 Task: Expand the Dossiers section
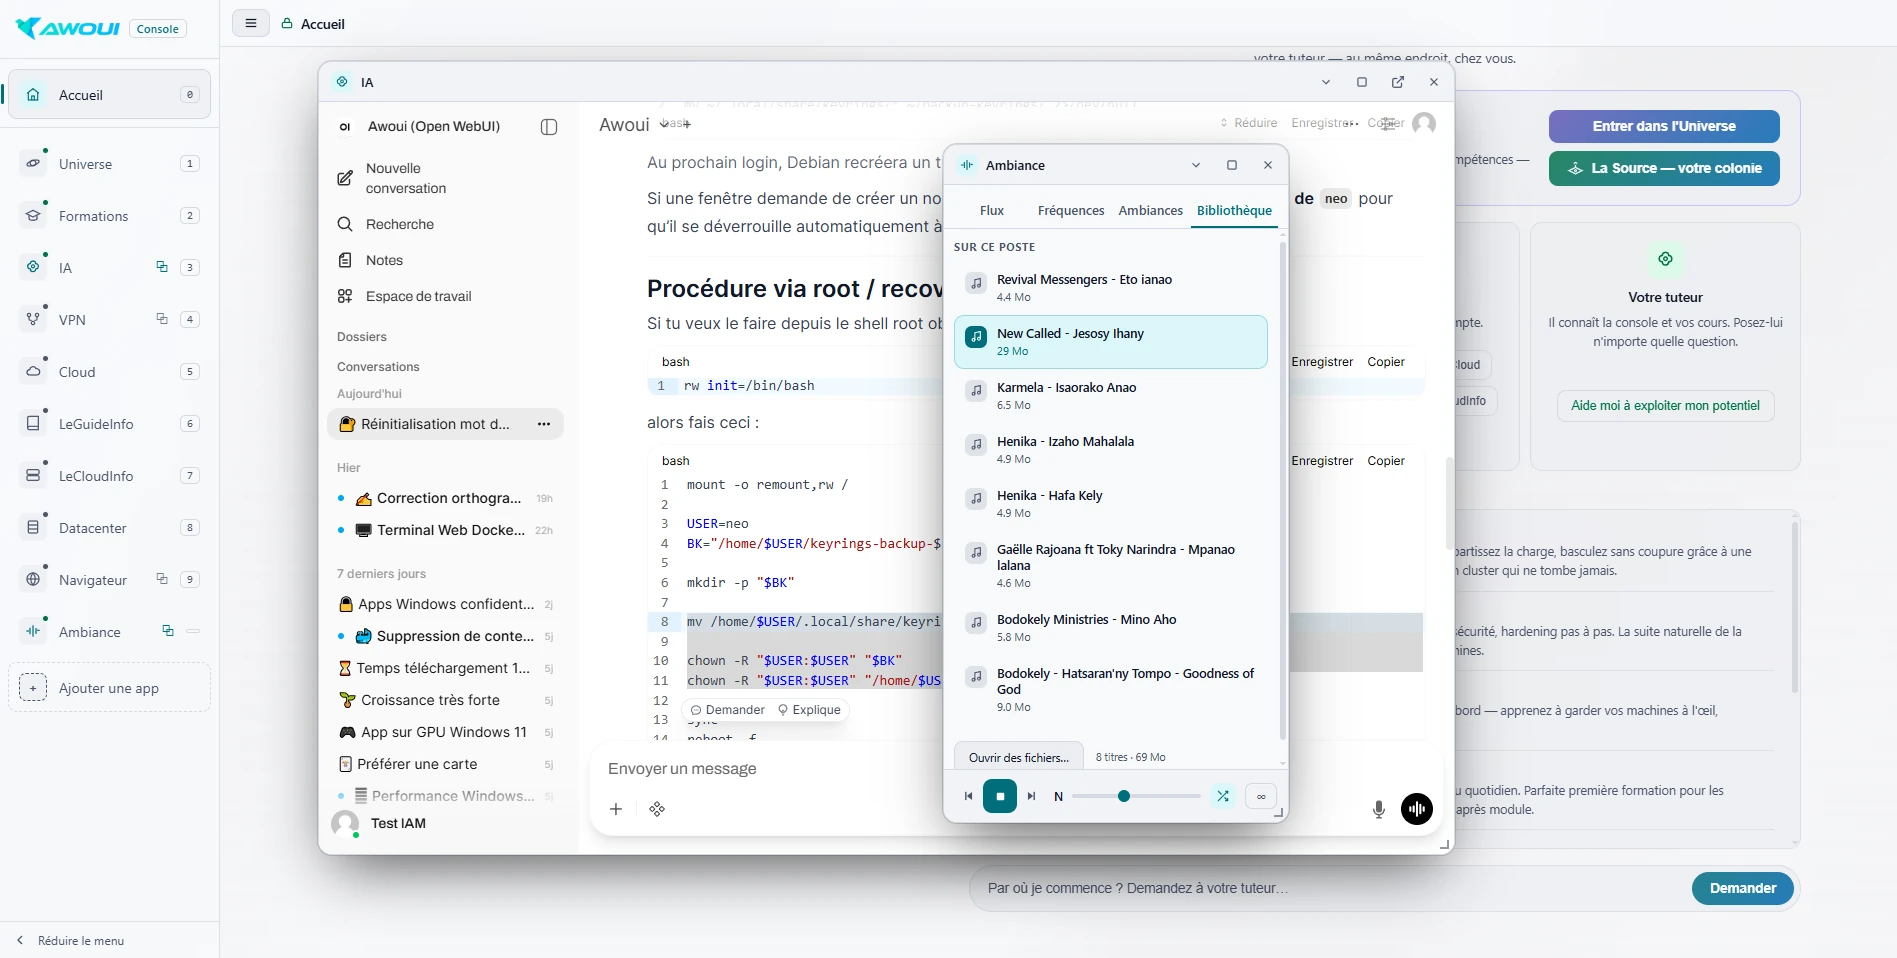[x=362, y=337]
